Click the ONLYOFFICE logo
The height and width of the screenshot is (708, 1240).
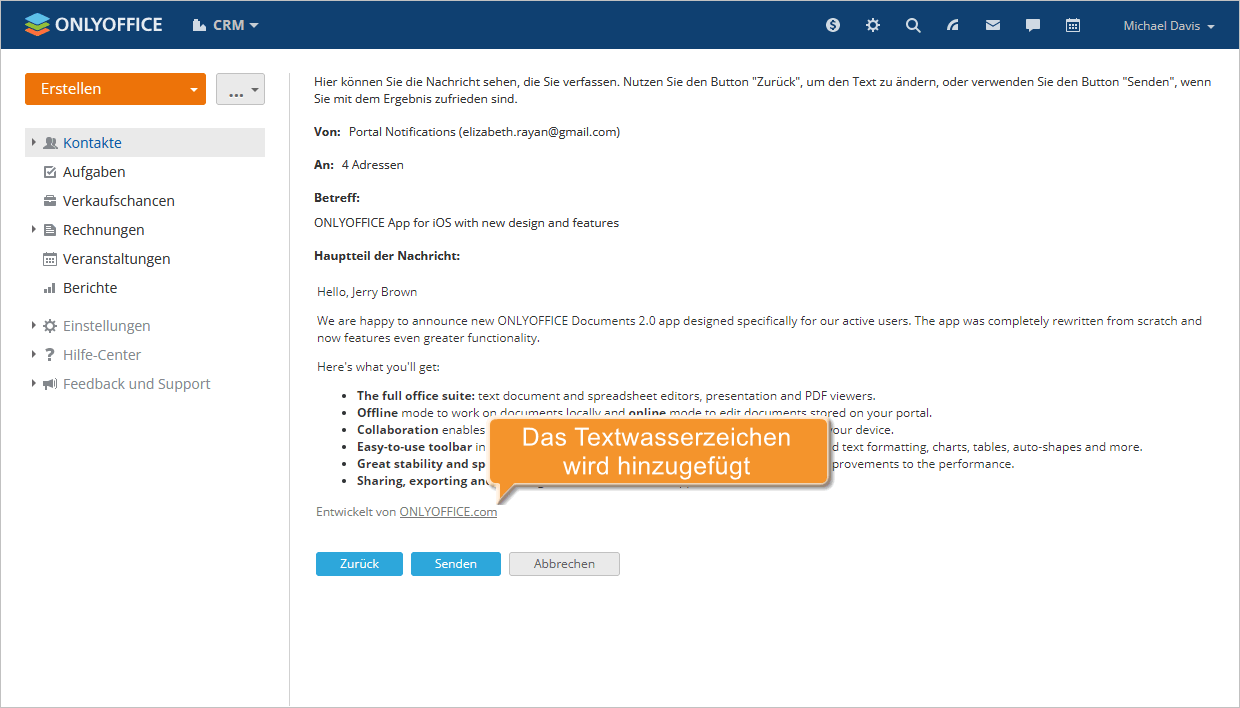click(93, 25)
